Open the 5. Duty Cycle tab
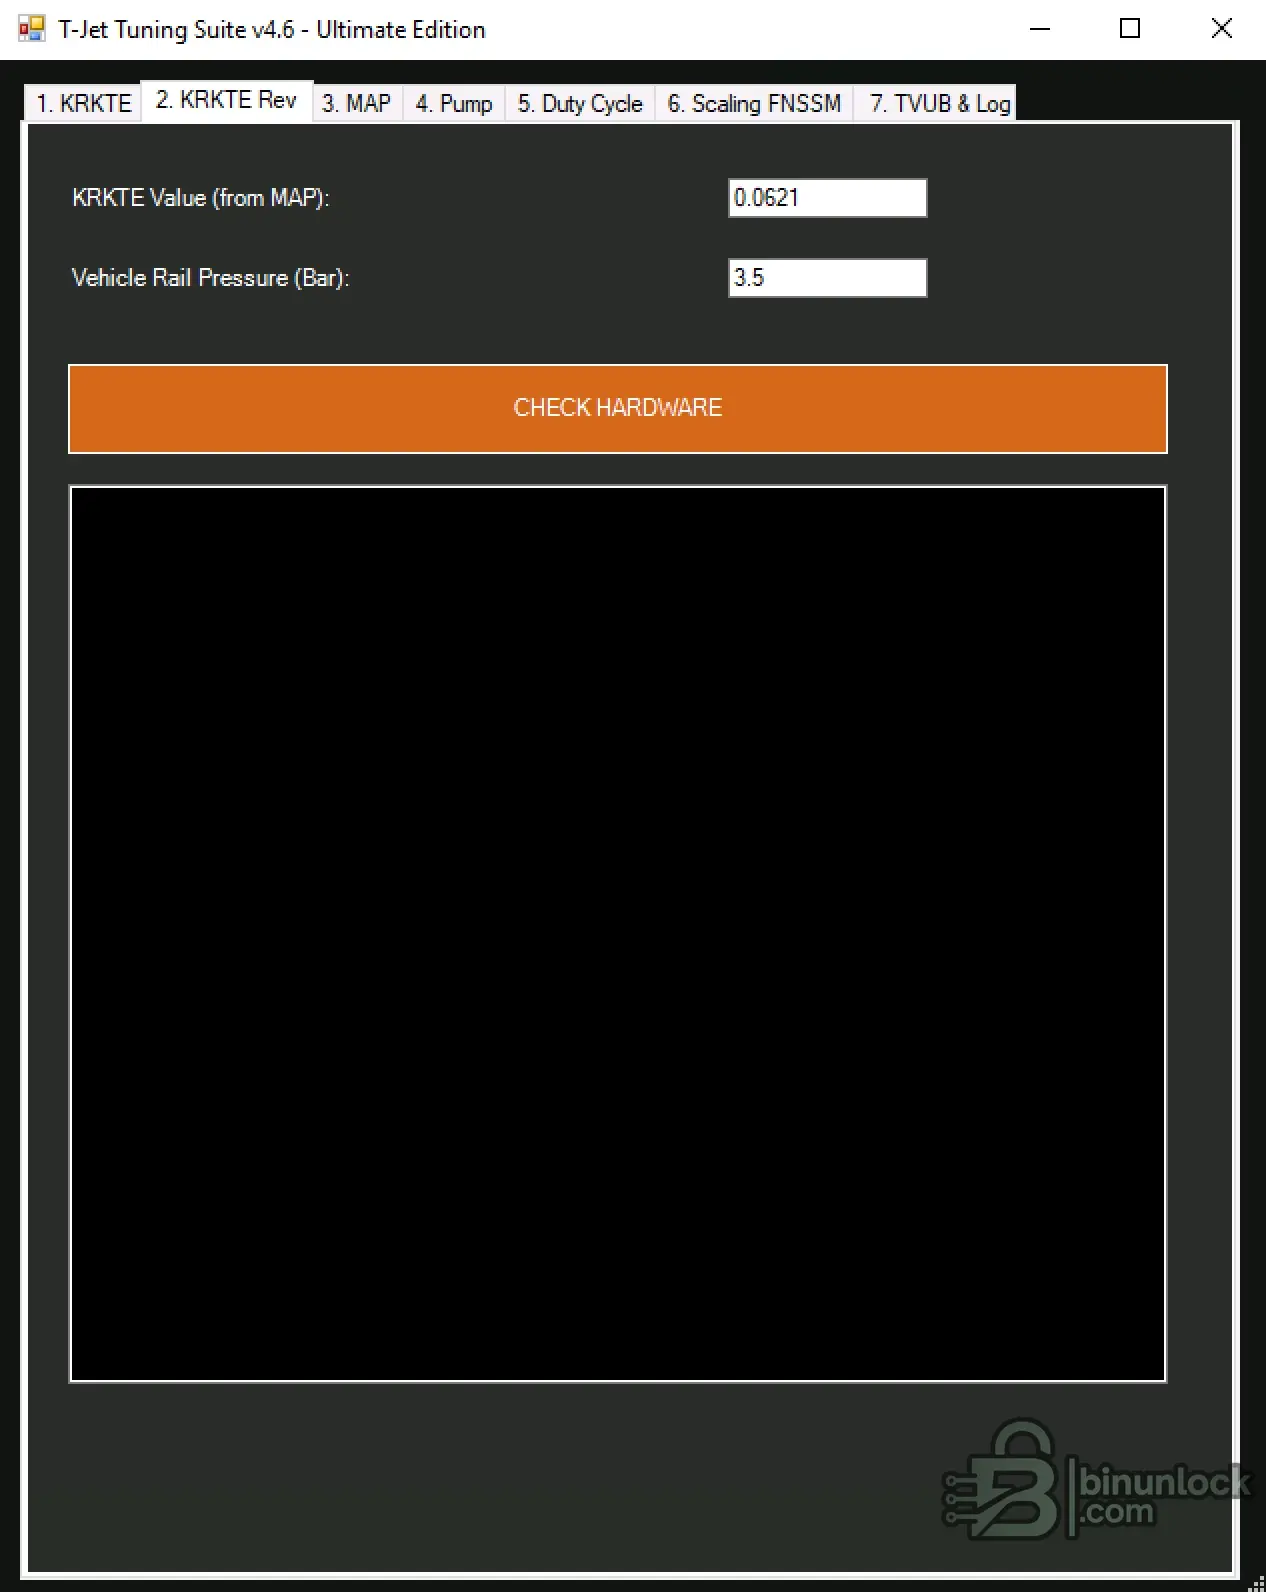This screenshot has width=1266, height=1592. pos(580,104)
